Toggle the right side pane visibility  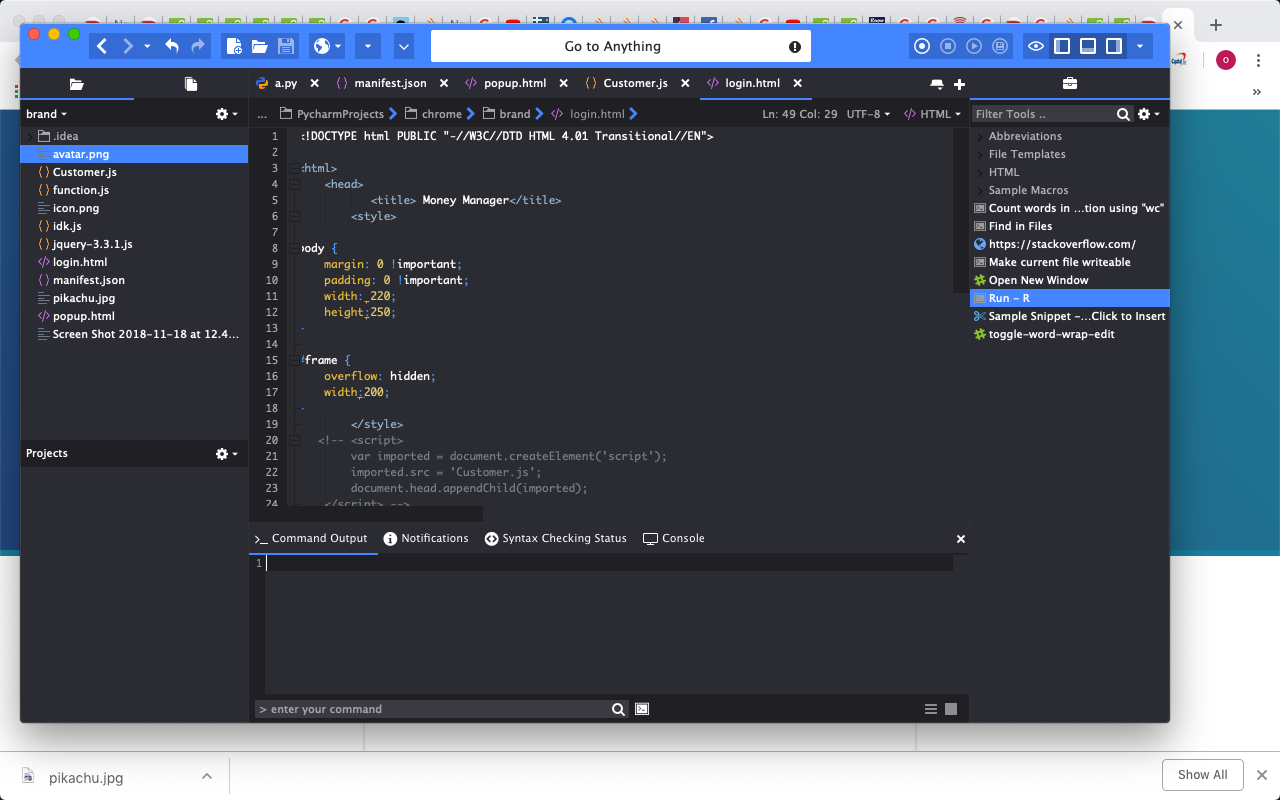(1114, 46)
